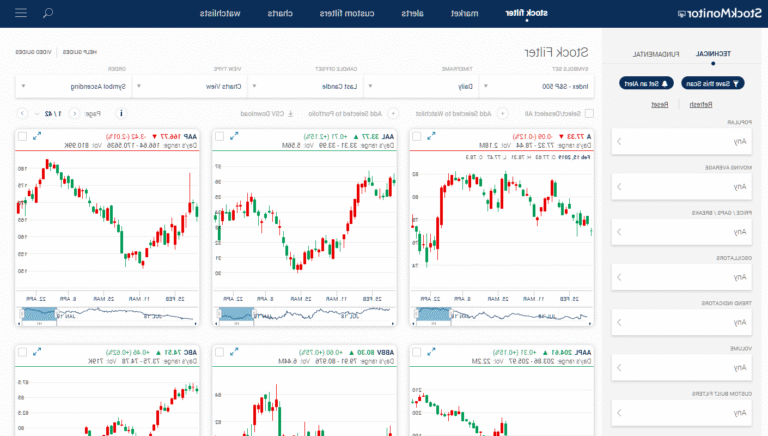This screenshot has height=436, width=768.
Task: Expand the ABC chart to fullscreen
Action: pyautogui.click(x=37, y=351)
